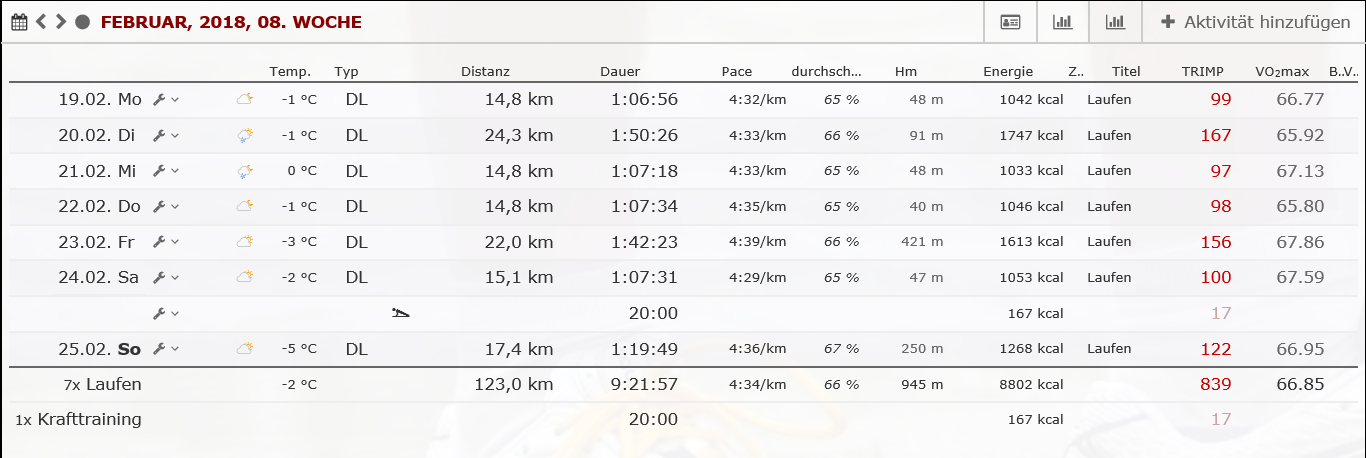This screenshot has height=458, width=1366.
Task: Open the calendar date picker icon
Action: tap(19, 22)
